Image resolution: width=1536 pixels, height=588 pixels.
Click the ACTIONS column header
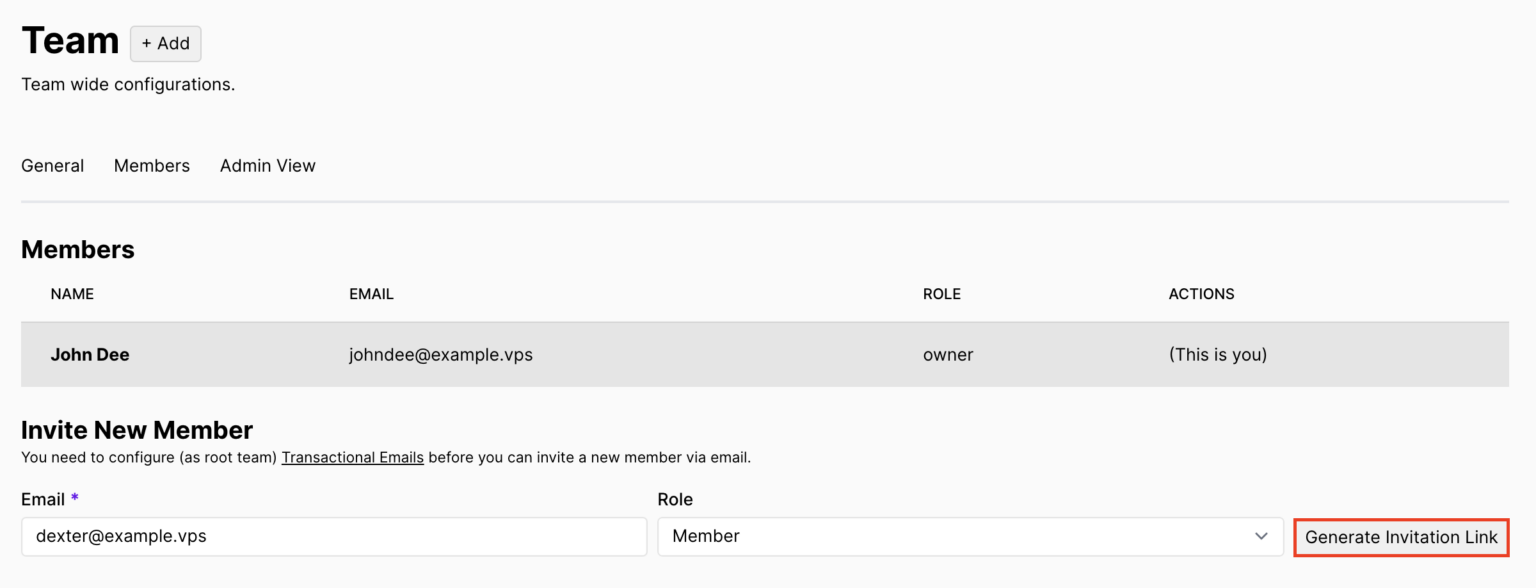pyautogui.click(x=1201, y=293)
